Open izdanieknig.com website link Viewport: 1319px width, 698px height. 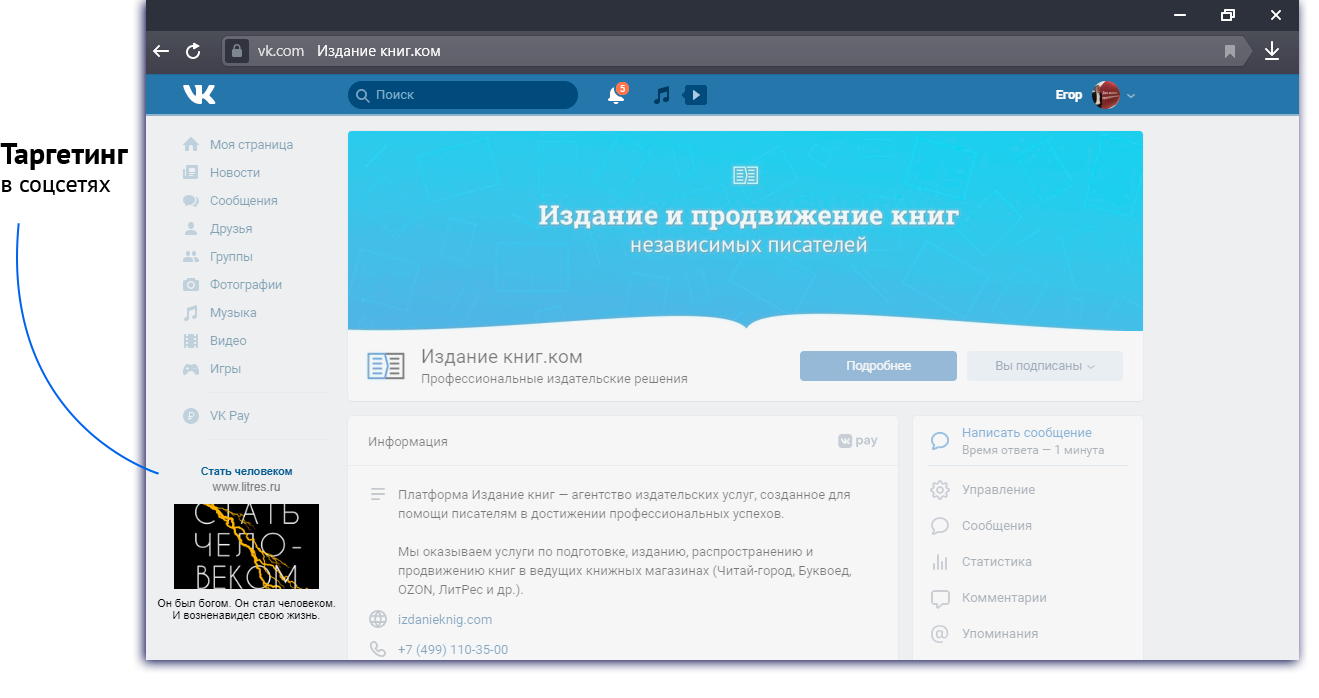pos(445,620)
